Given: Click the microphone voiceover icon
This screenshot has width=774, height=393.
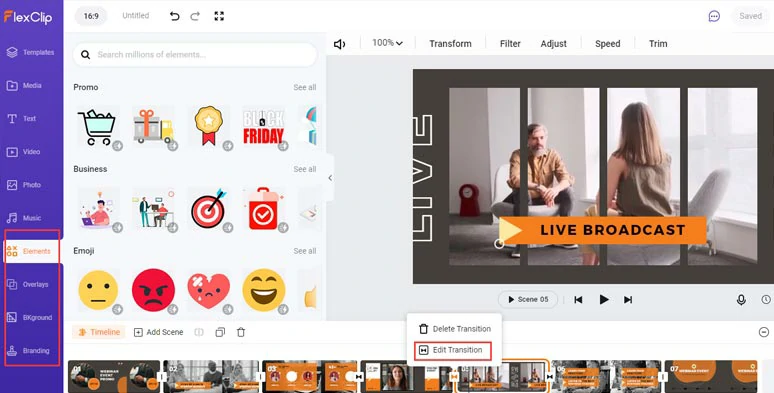Looking at the screenshot, I should [x=741, y=300].
